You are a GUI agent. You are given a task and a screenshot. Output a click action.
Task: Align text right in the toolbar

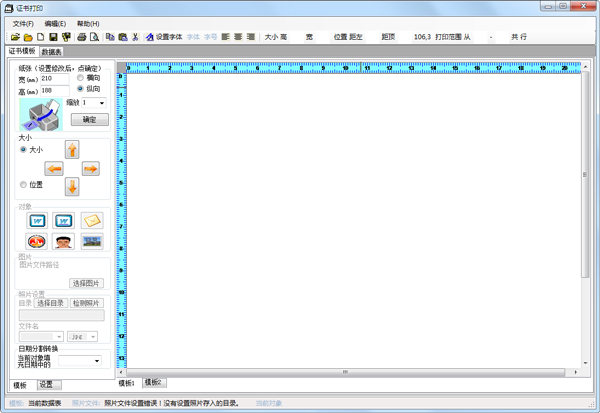click(x=251, y=37)
